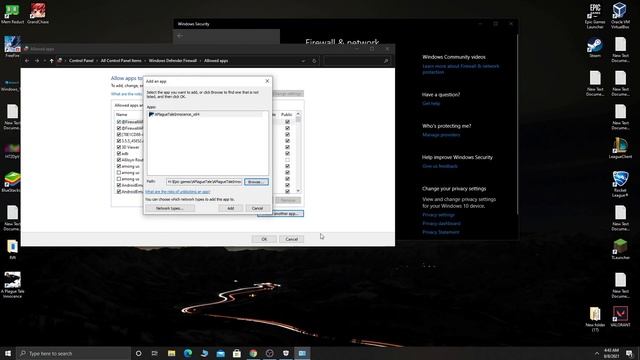The height and width of the screenshot is (360, 640).
Task: Show hidden system tray icons
Action: [597, 353]
